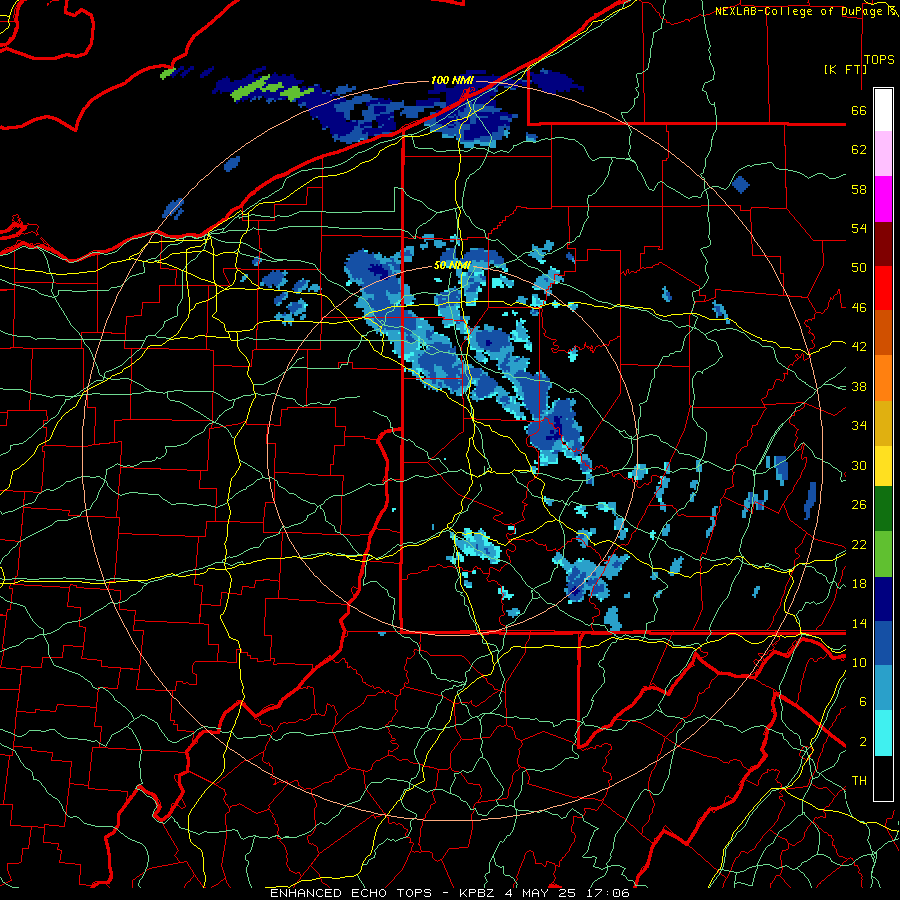Click the 6 legend scale value

862,701
